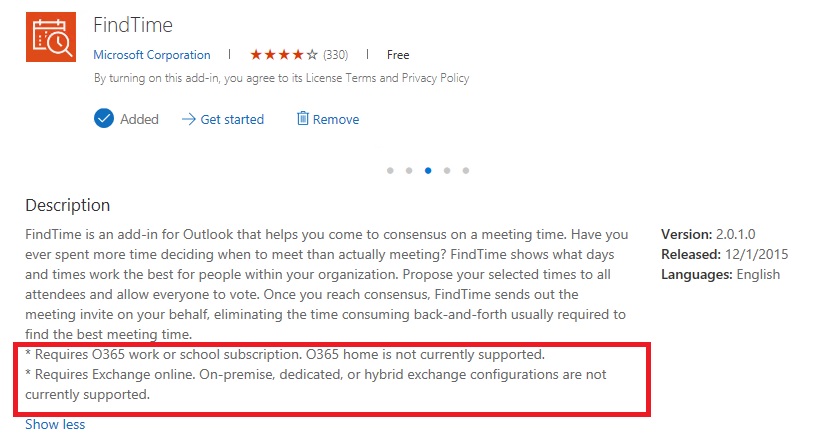Click the third rating star
Image resolution: width=826 pixels, height=447 pixels.
click(284, 54)
